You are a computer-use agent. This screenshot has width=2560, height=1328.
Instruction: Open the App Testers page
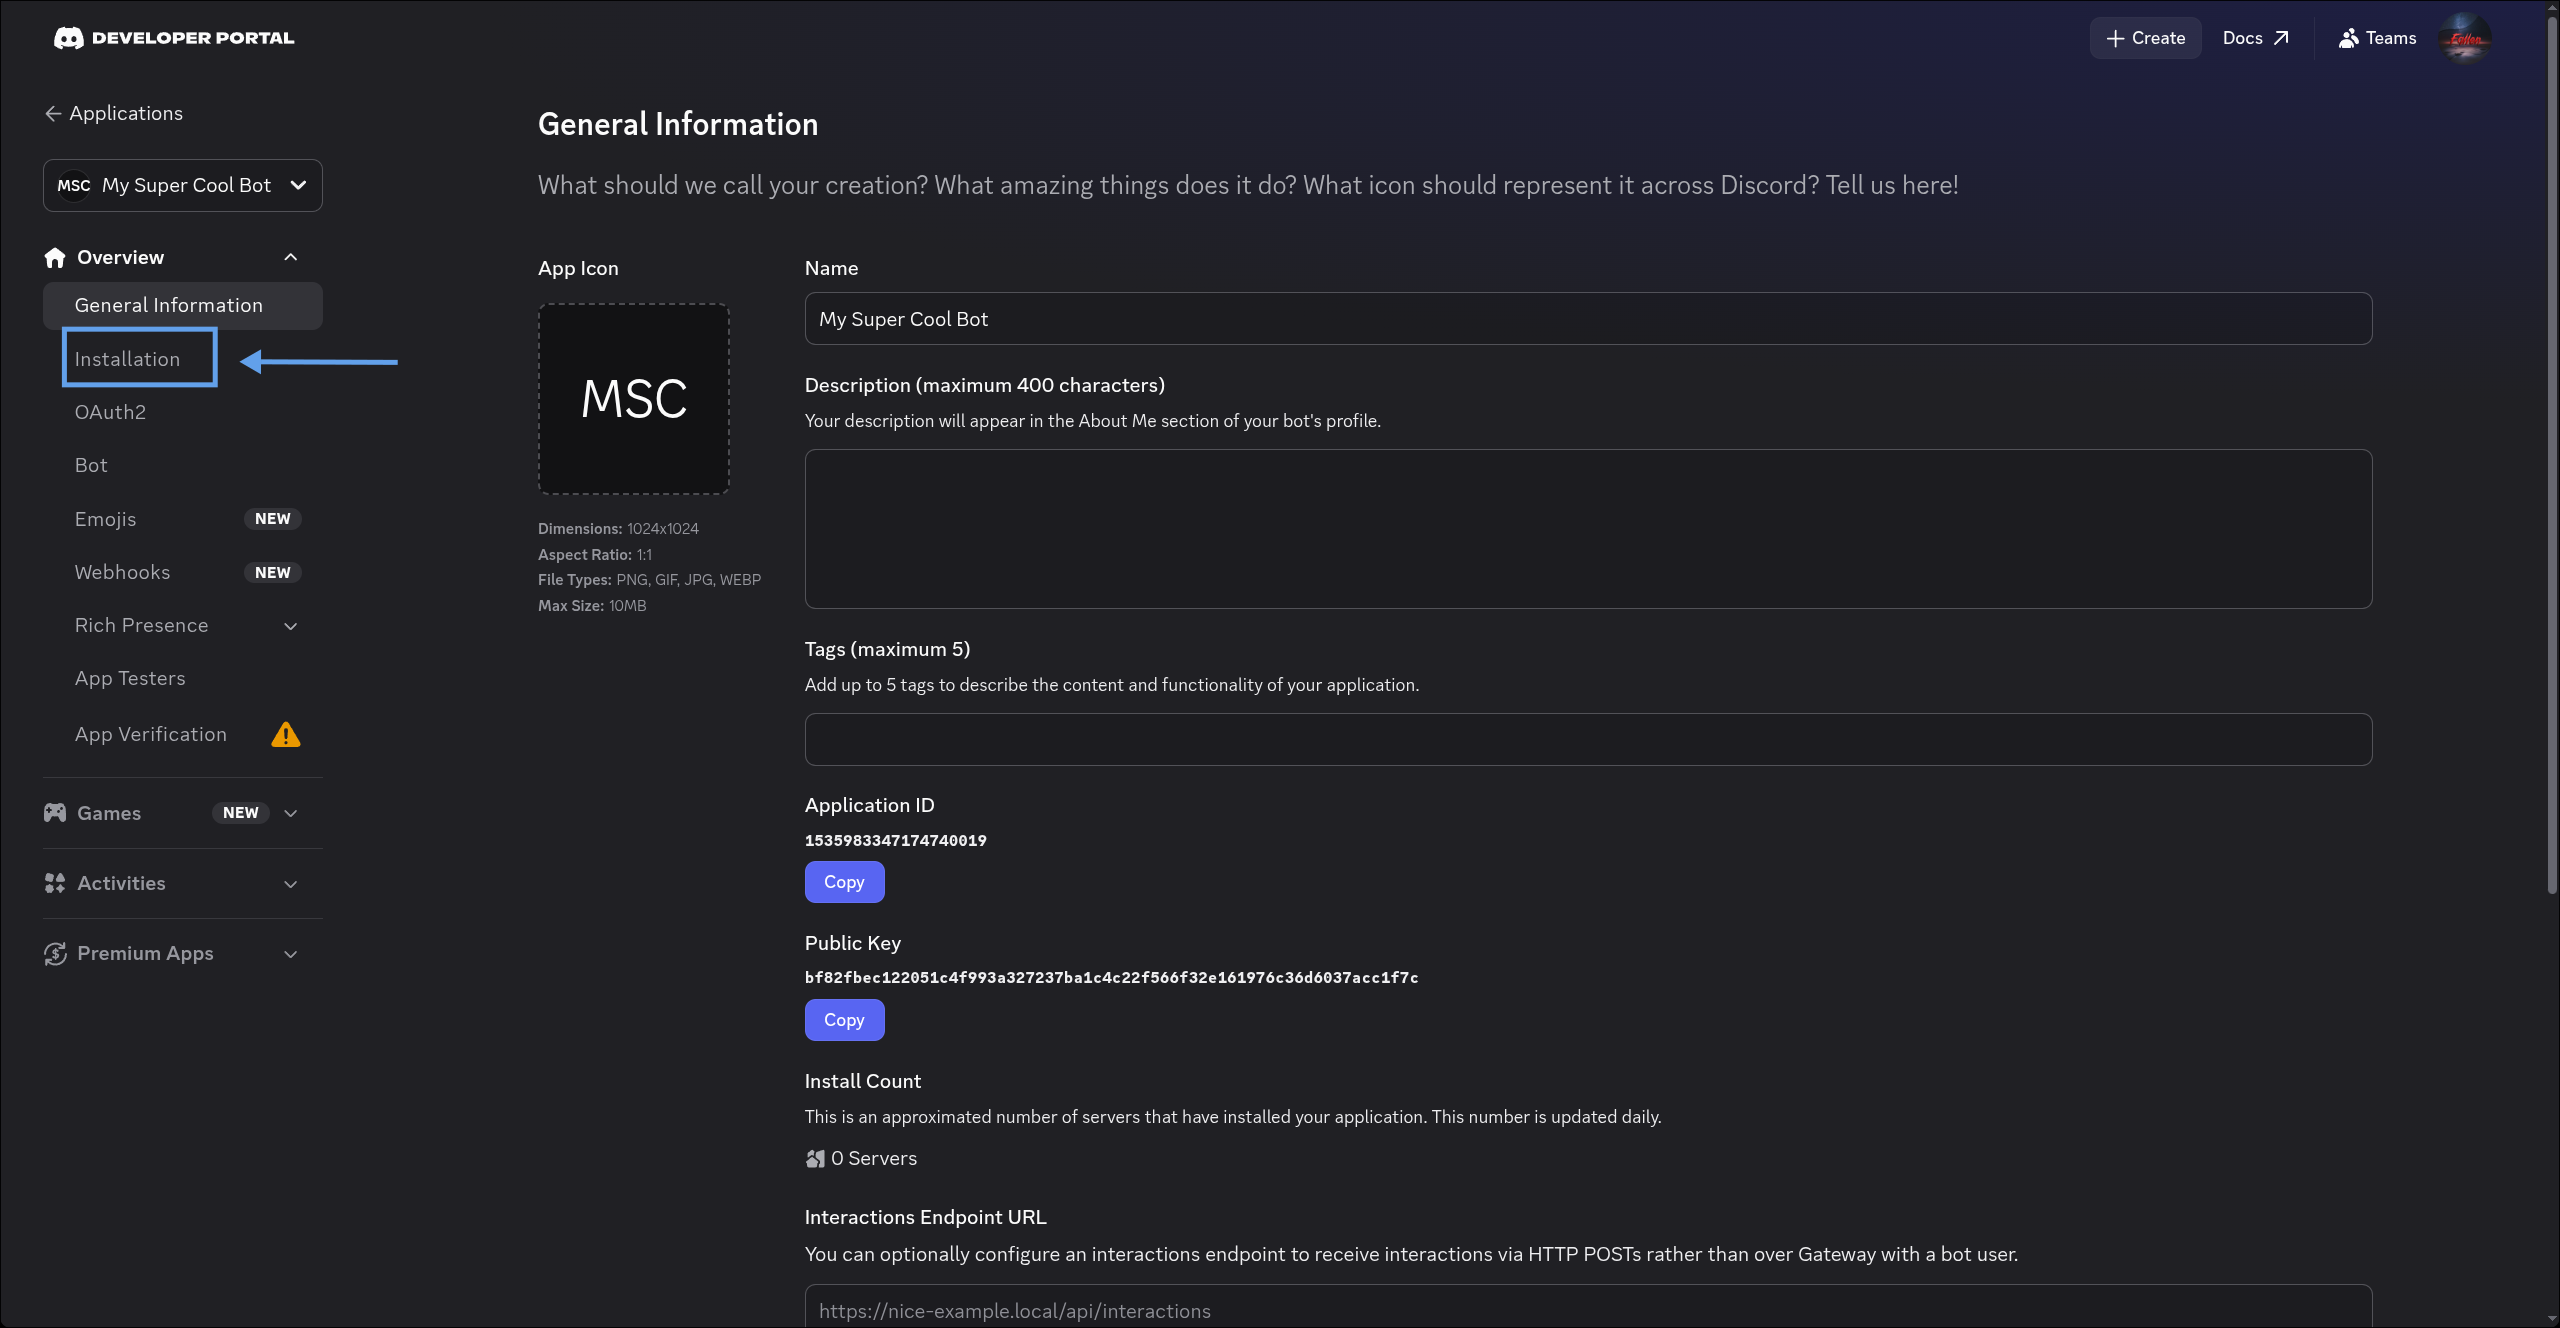point(130,678)
